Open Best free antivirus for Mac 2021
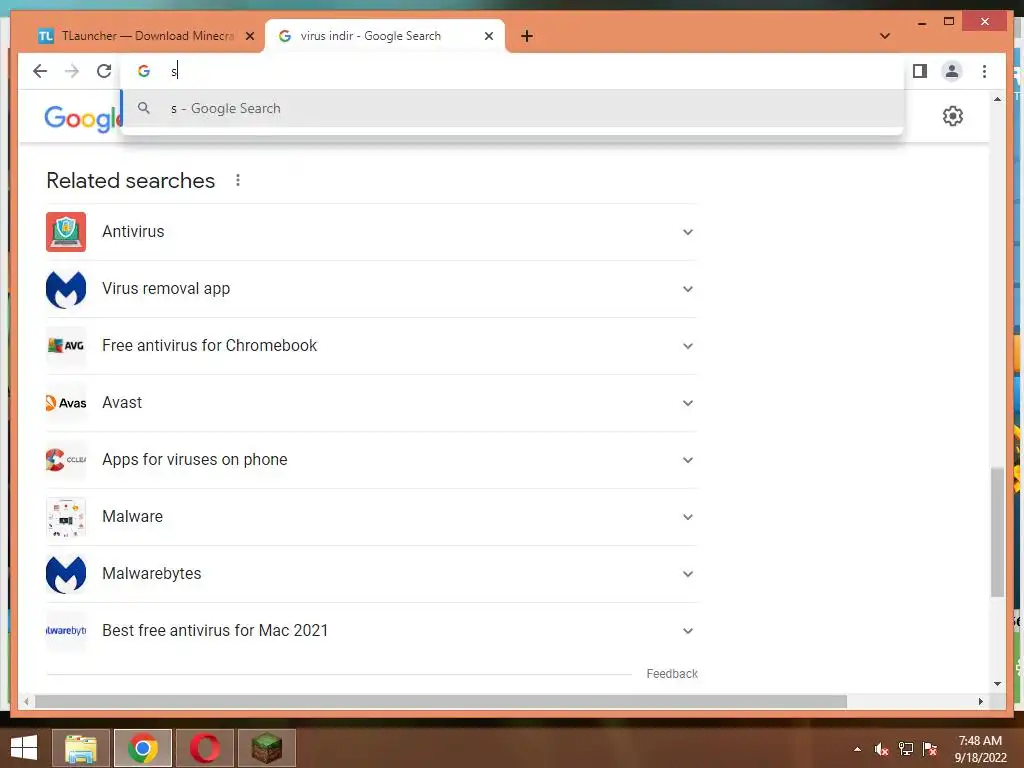The width and height of the screenshot is (1024, 768). coord(215,631)
